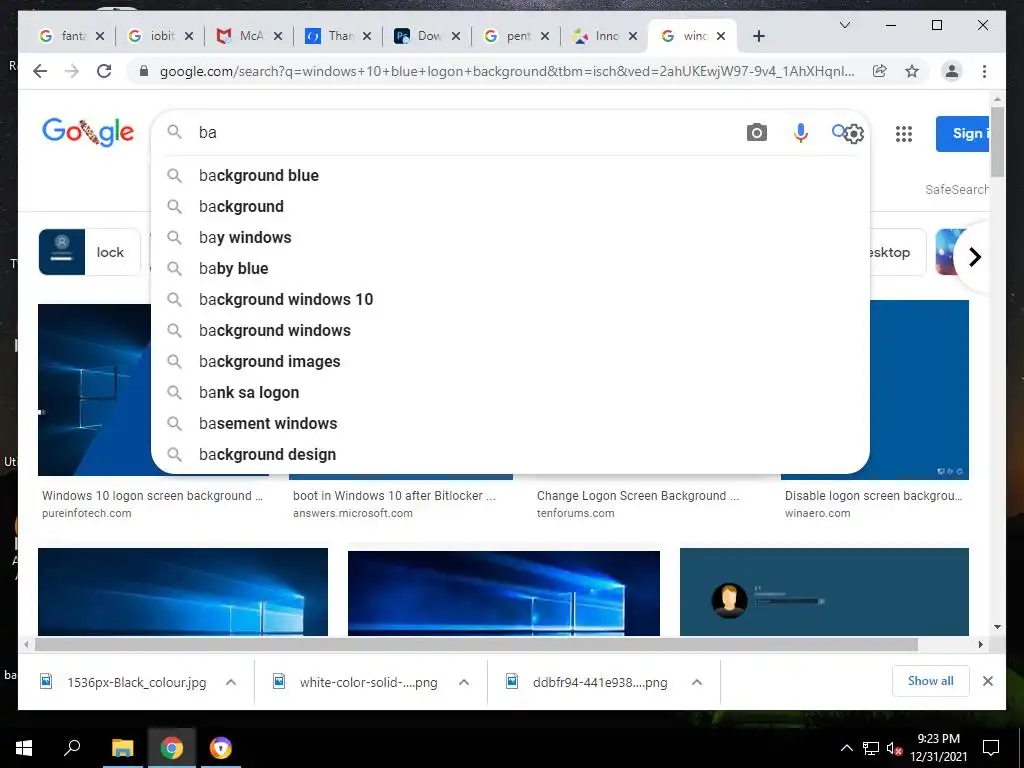Screen dimensions: 1024x768
Task: Click the horizontal page scrollbar
Action: pyautogui.click(x=476, y=645)
